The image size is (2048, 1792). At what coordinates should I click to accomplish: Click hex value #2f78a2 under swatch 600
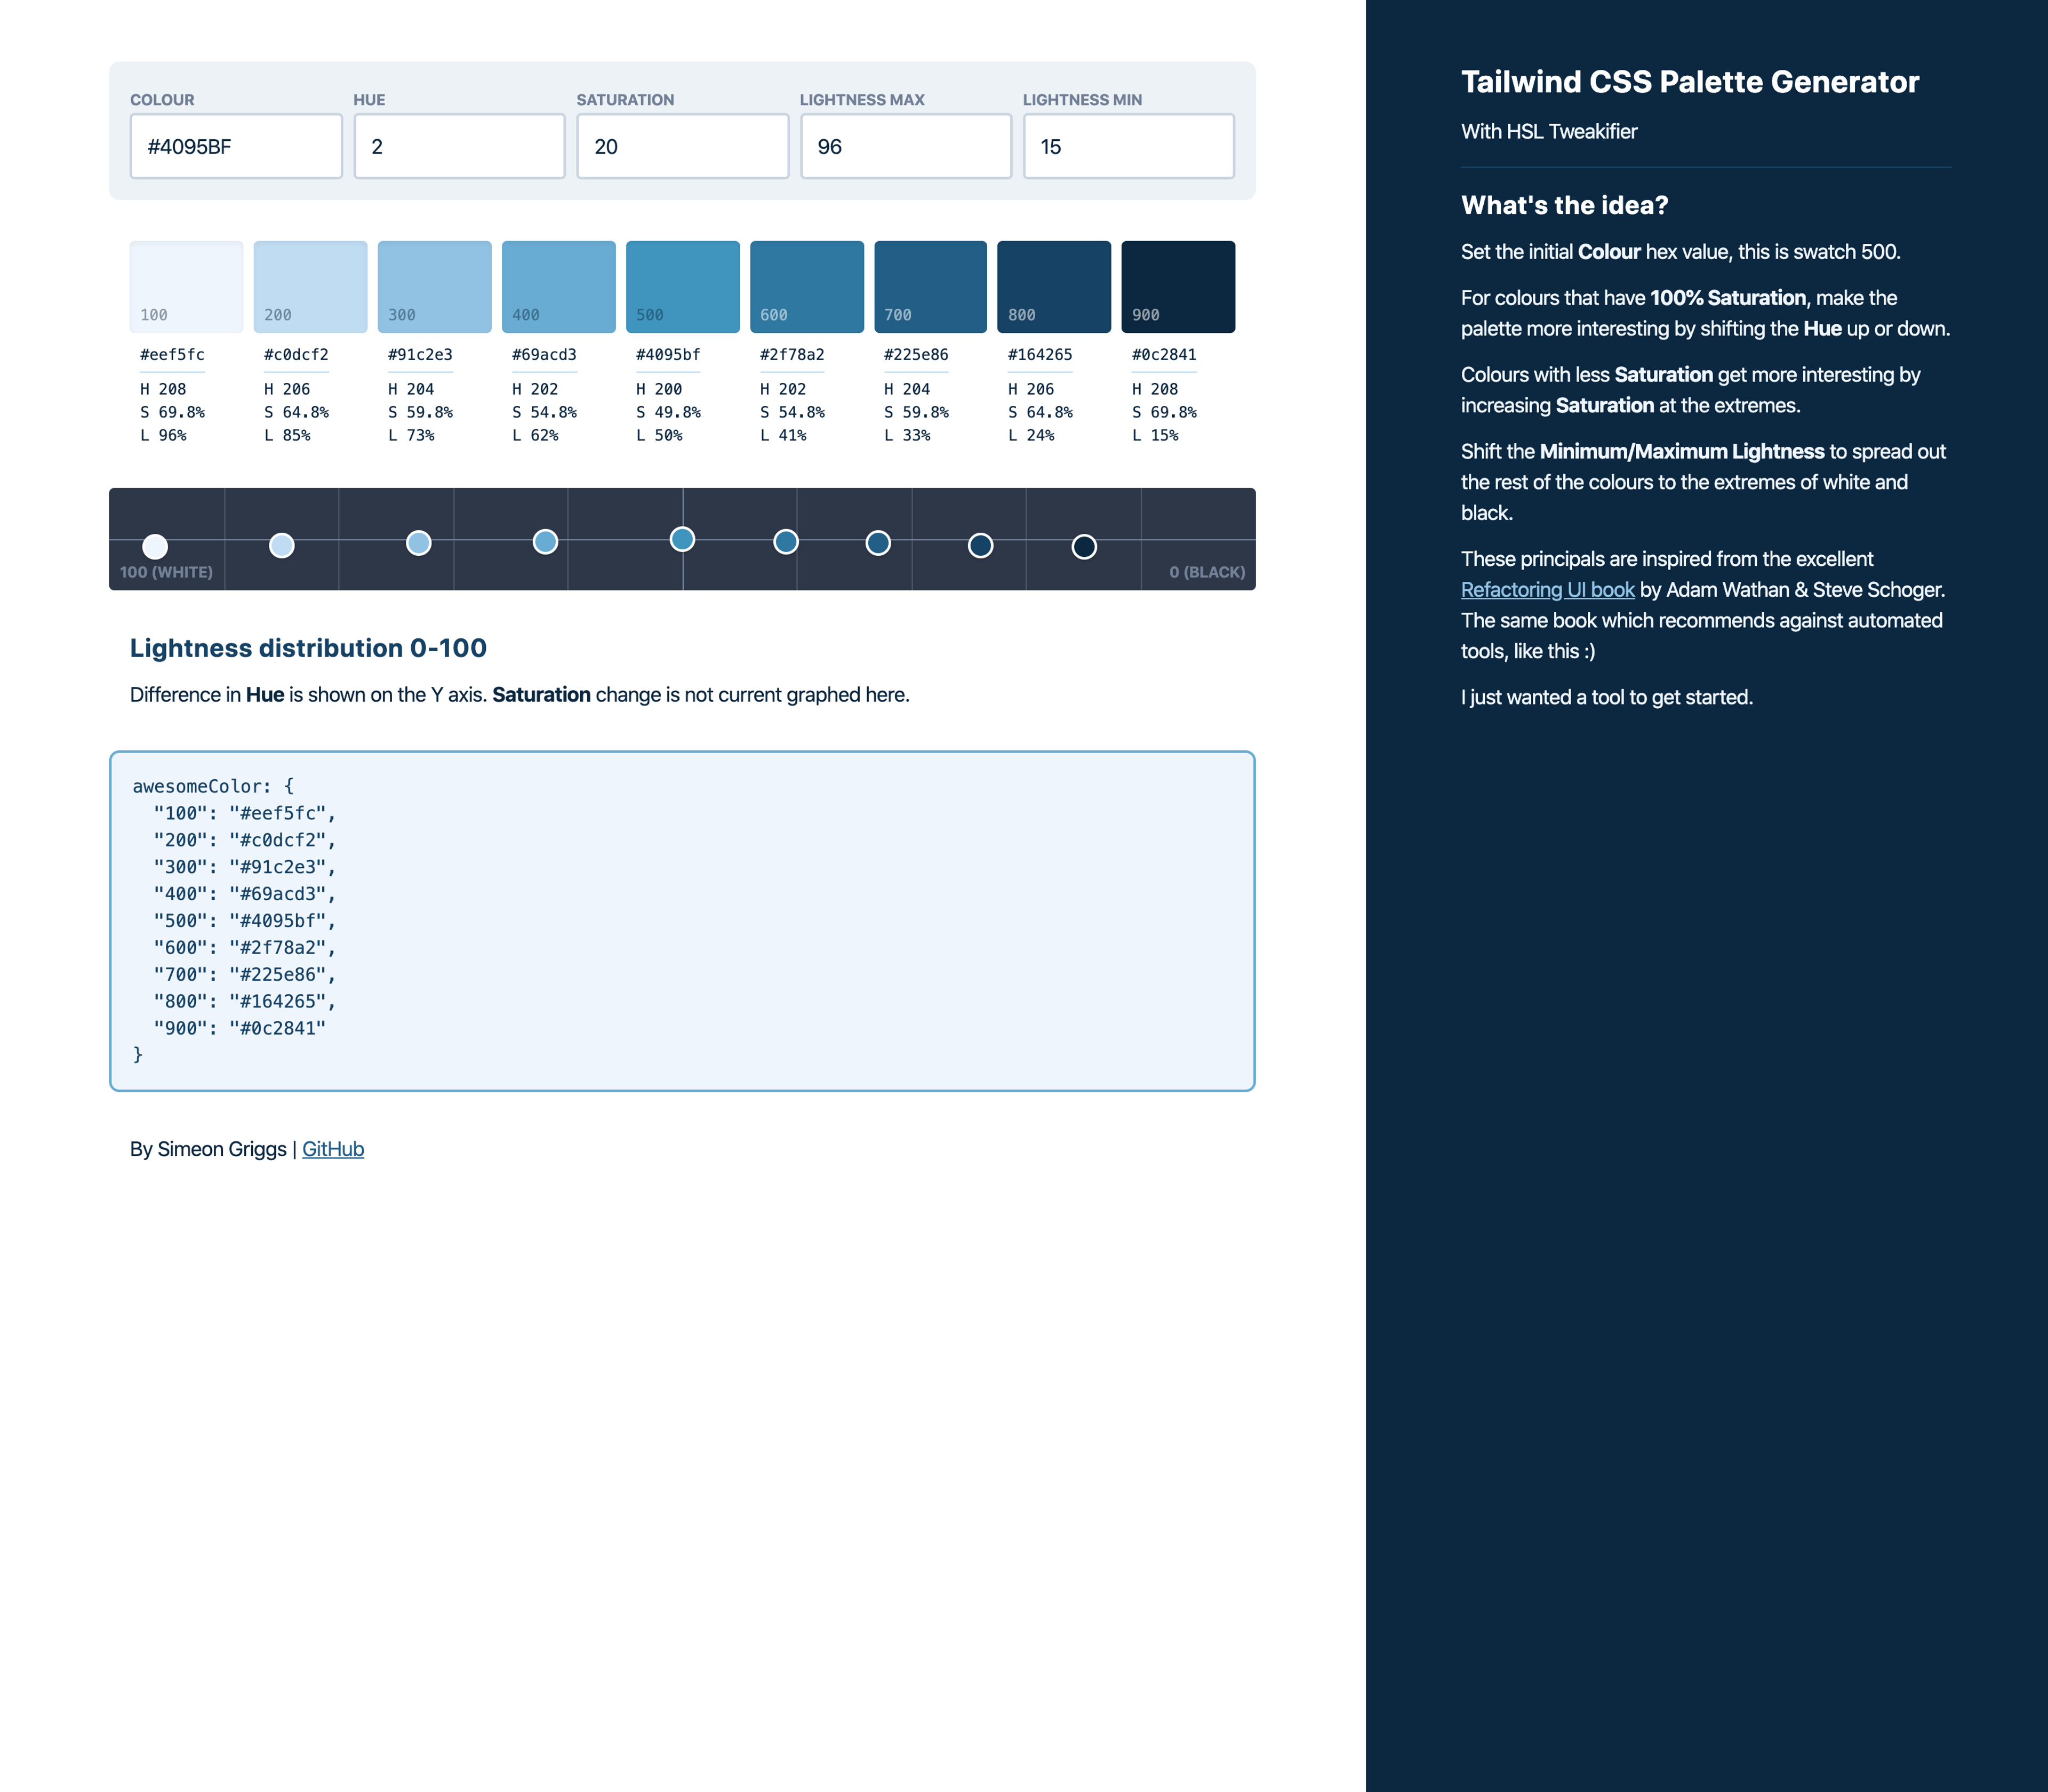point(792,355)
